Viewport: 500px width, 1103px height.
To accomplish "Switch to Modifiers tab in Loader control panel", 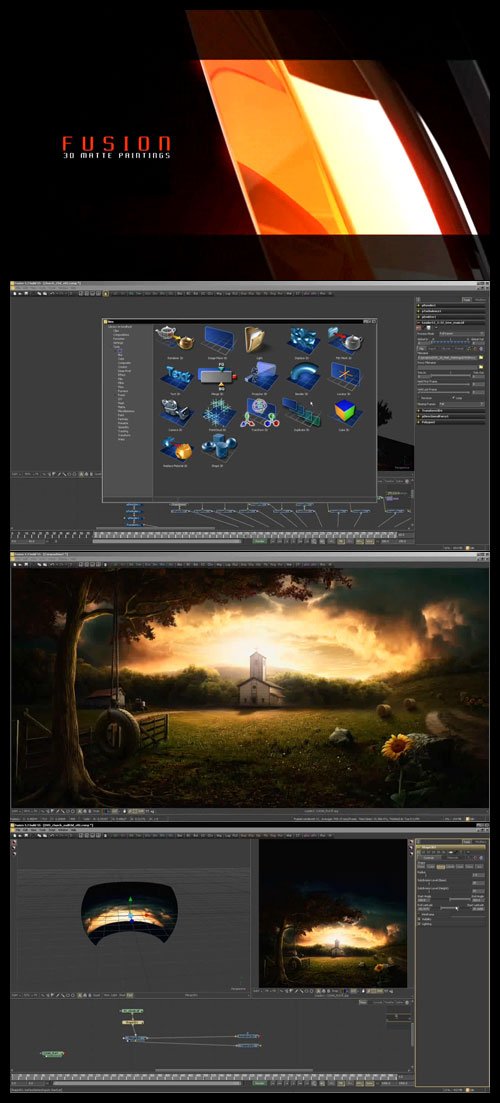I will [480, 300].
